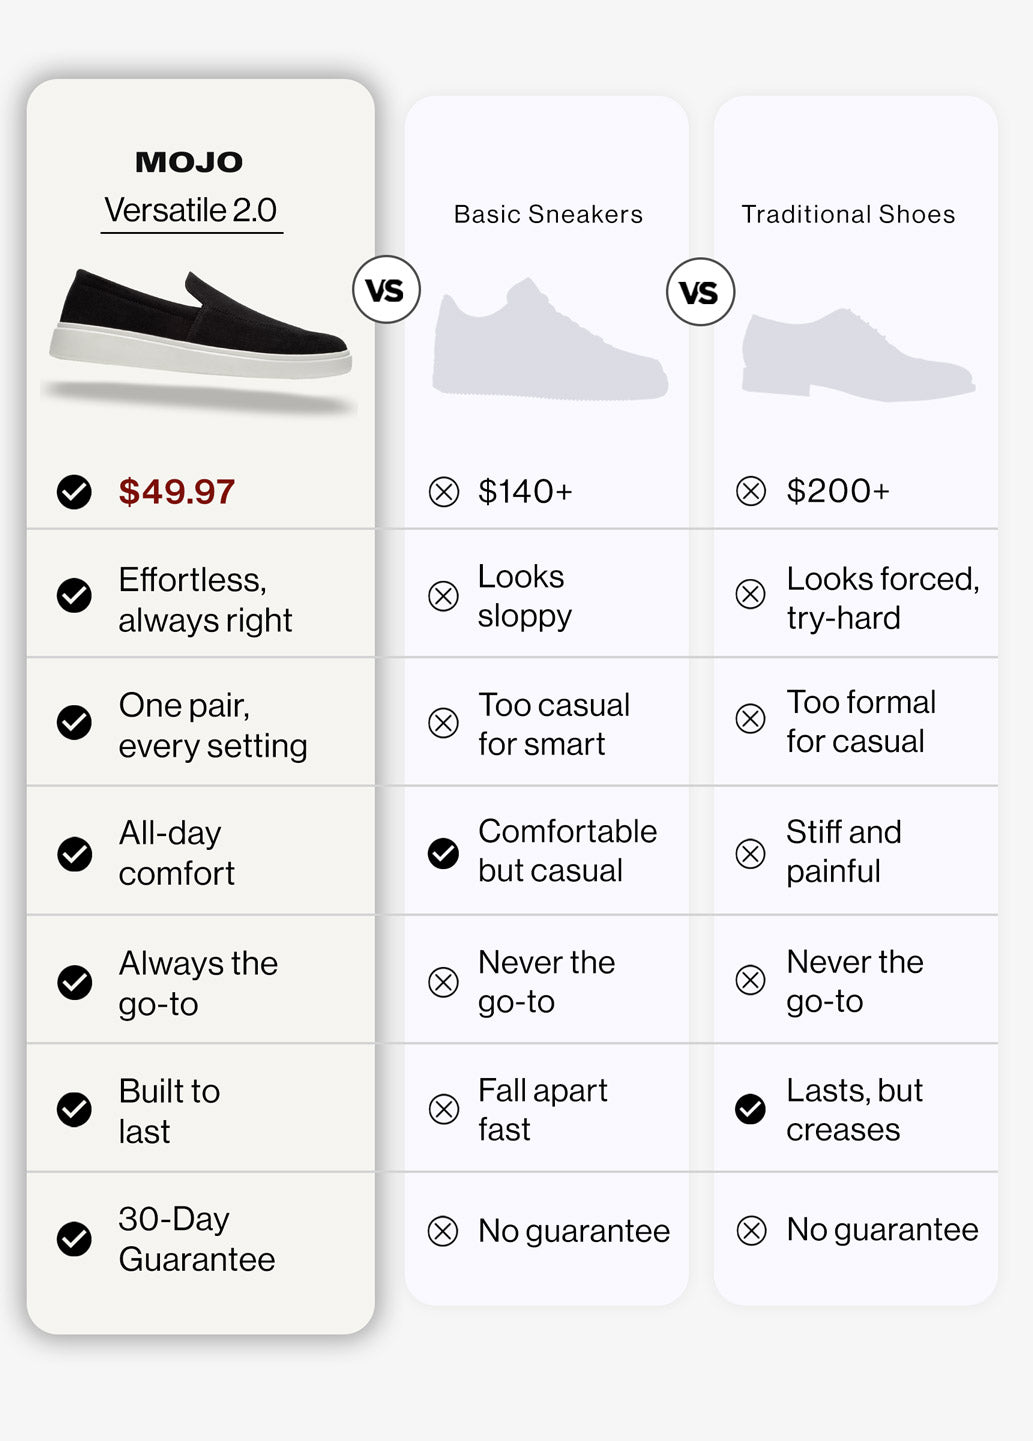Screen dimensions: 1033x1441
Task: Click the Versatile 2.0 underlined title
Action: click(x=191, y=211)
